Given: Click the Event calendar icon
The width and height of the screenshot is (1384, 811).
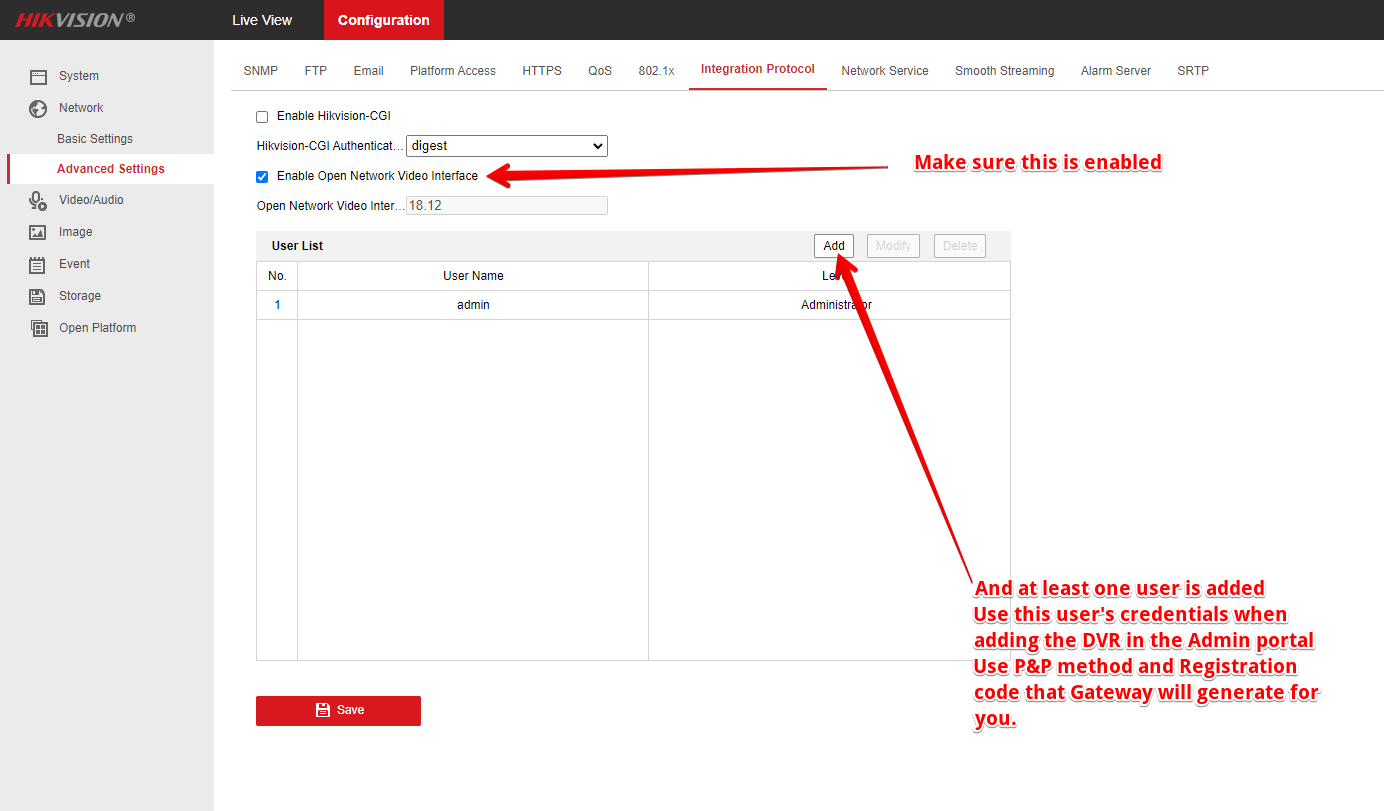Looking at the screenshot, I should [x=39, y=264].
